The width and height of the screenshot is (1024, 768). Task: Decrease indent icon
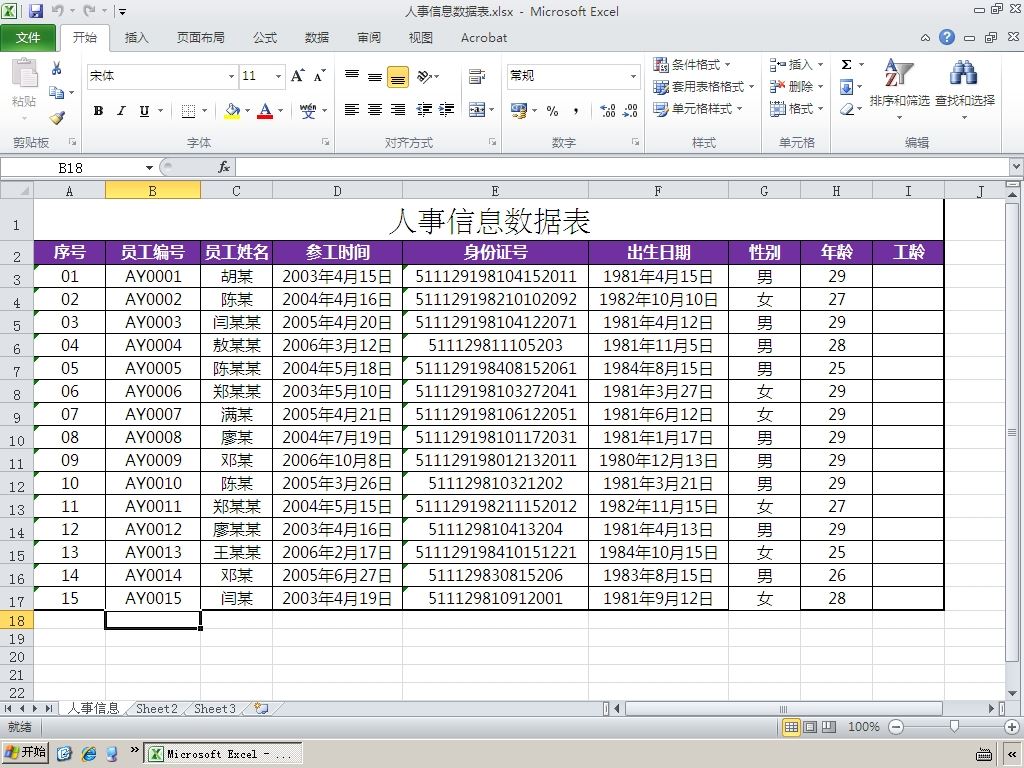point(424,110)
